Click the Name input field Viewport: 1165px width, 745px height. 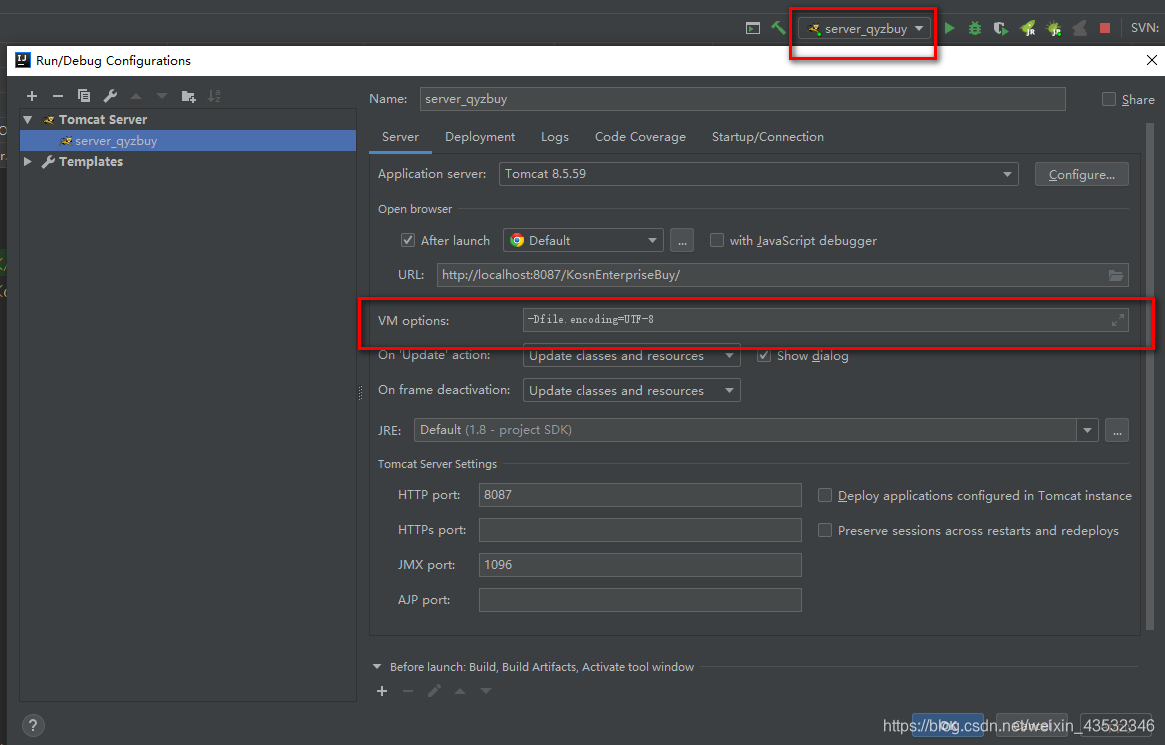(742, 99)
